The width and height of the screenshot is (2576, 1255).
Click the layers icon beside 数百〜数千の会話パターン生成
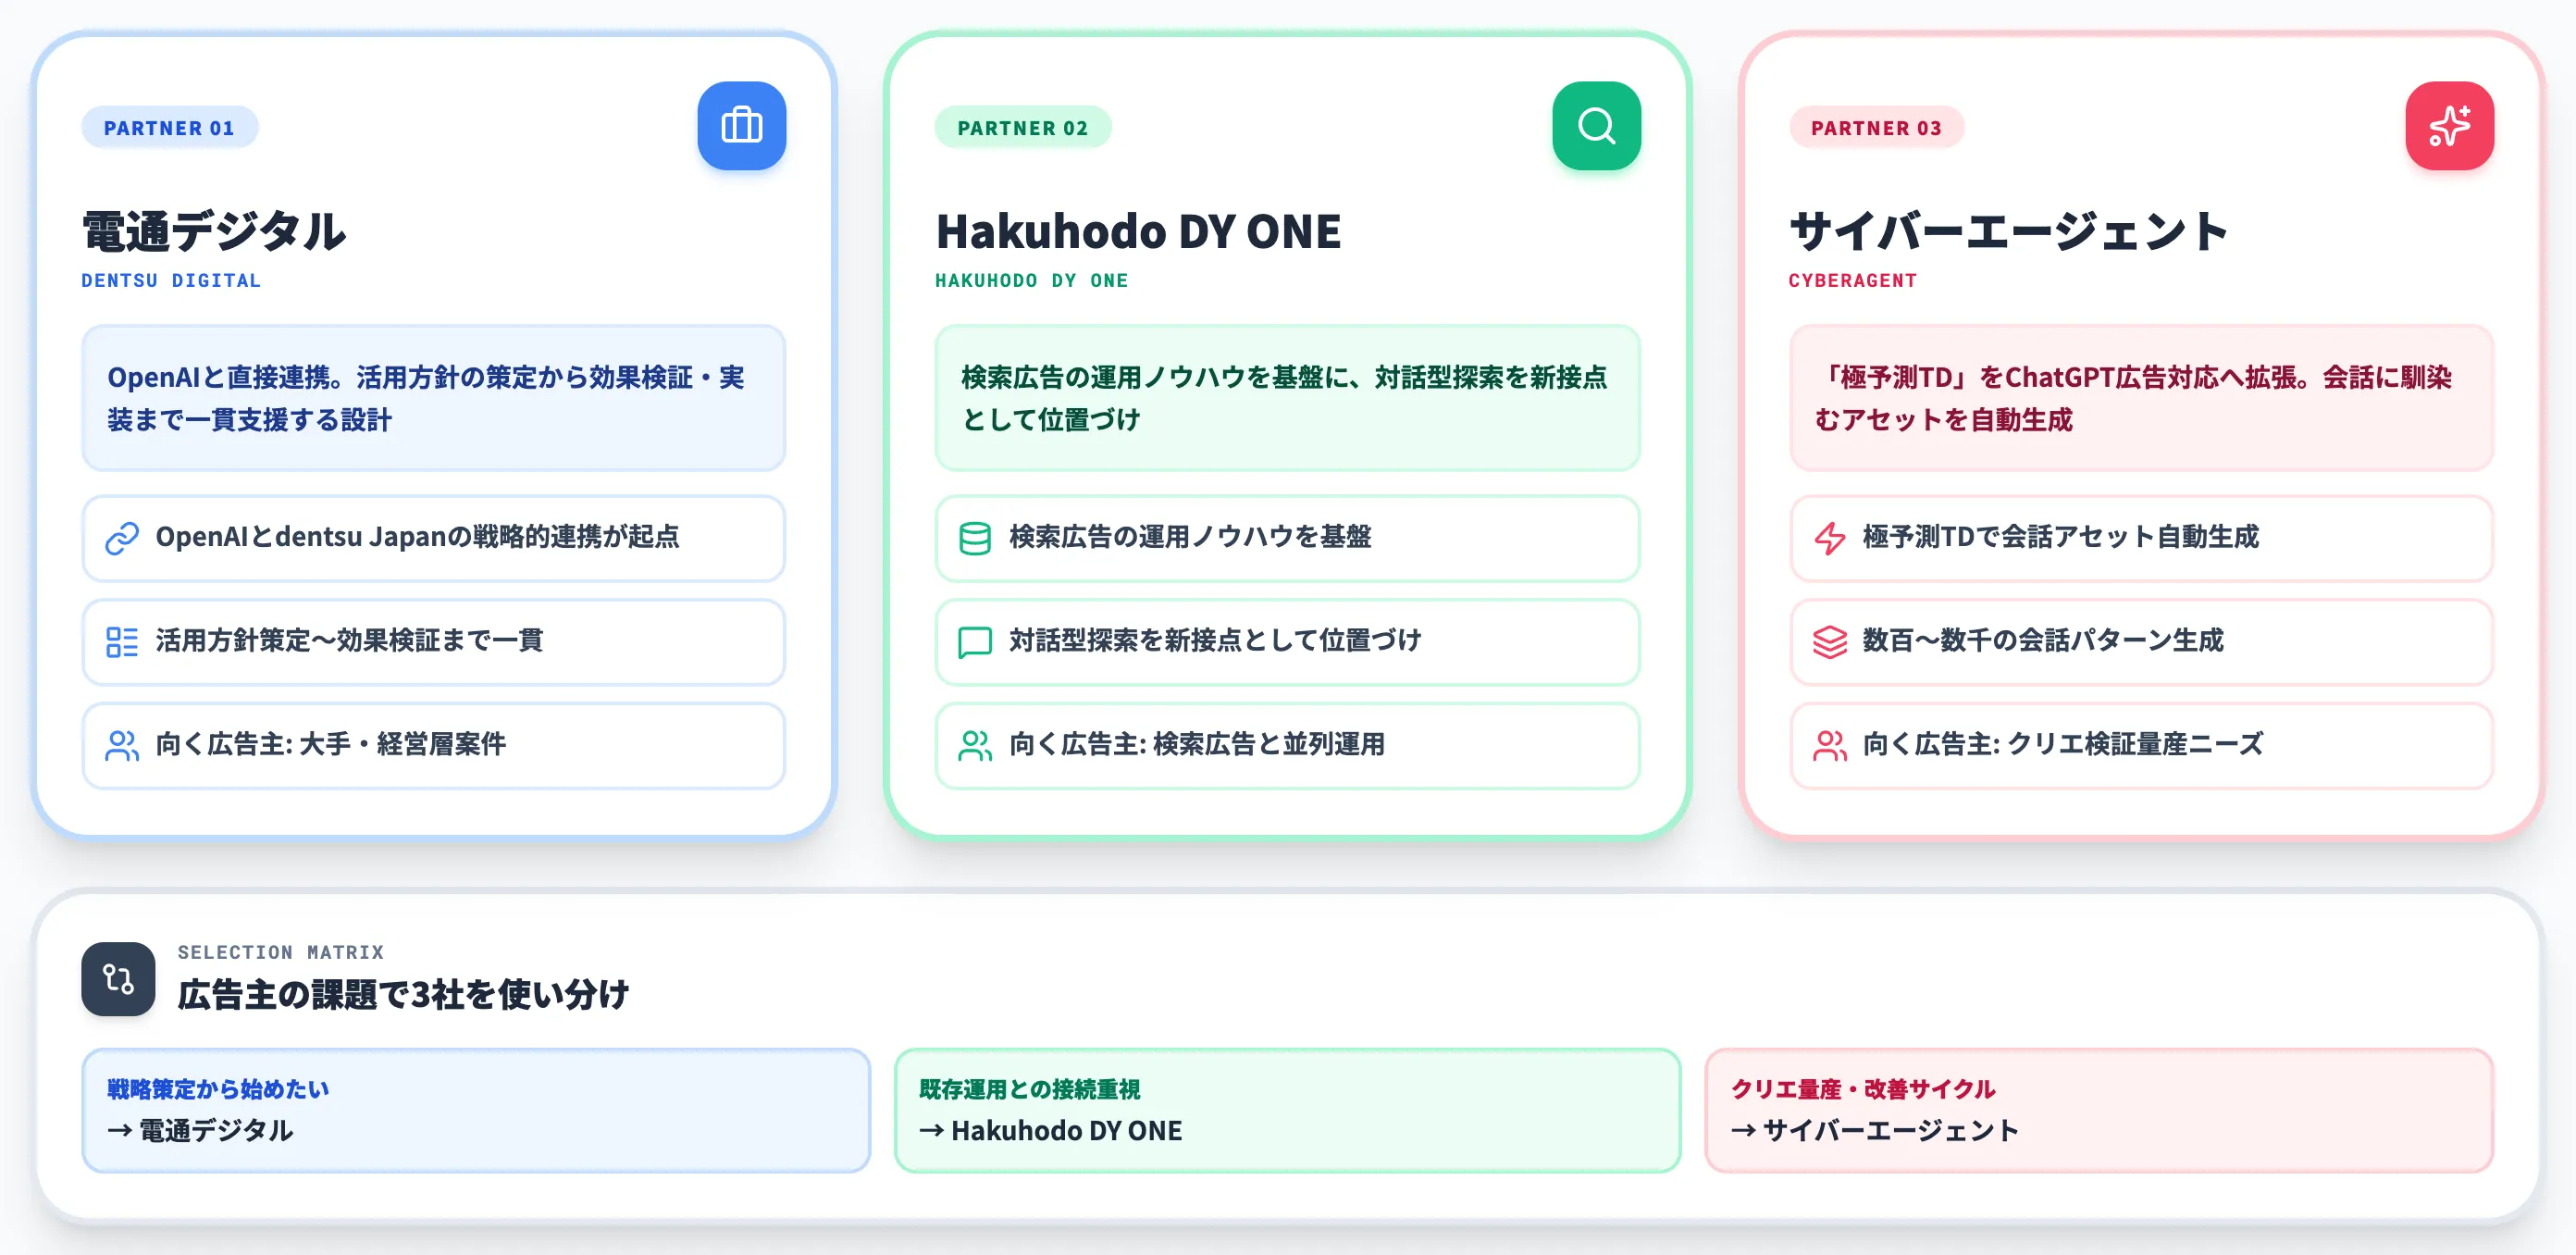(x=1829, y=642)
